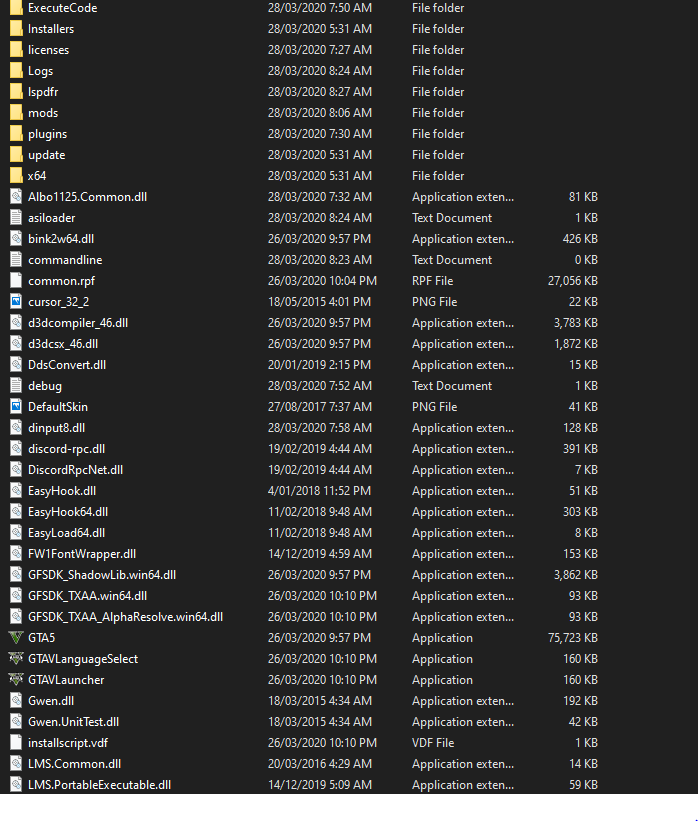Click the 27,056 KB size of common.rpf
Screen dimensions: 698x821
573,281
